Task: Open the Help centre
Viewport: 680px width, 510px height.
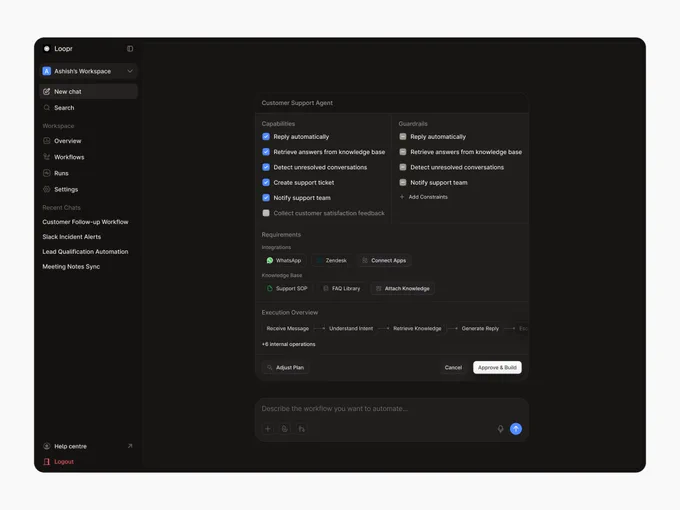Action: coord(65,446)
